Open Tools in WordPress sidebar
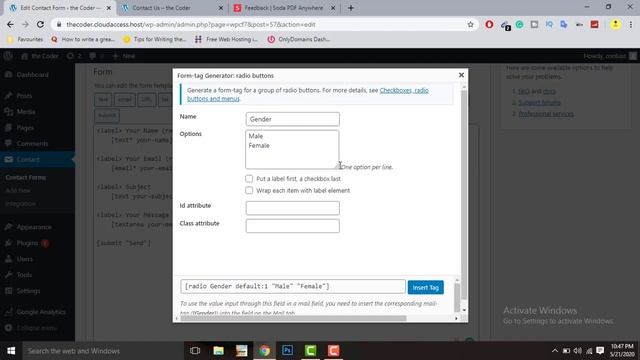Screen dimensions: 640x360 [x=24, y=275]
